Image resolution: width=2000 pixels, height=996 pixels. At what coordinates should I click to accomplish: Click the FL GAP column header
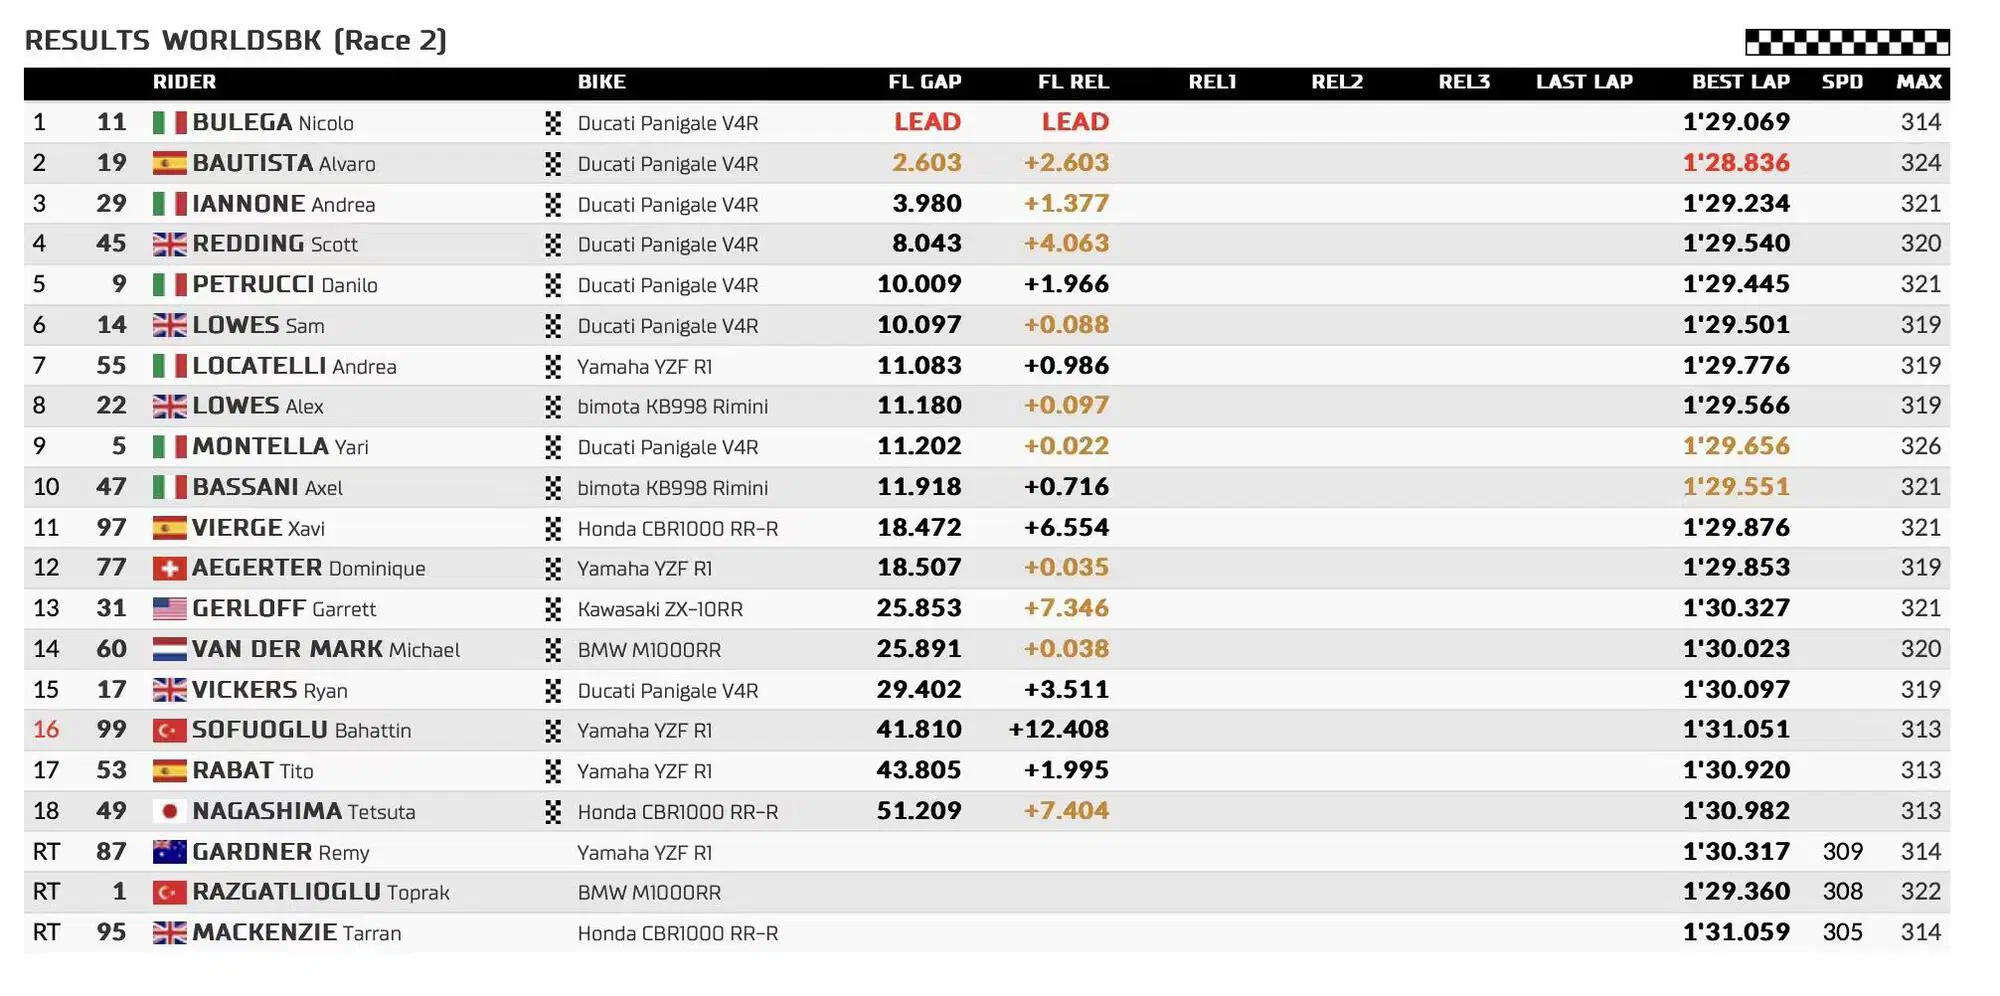click(x=924, y=82)
